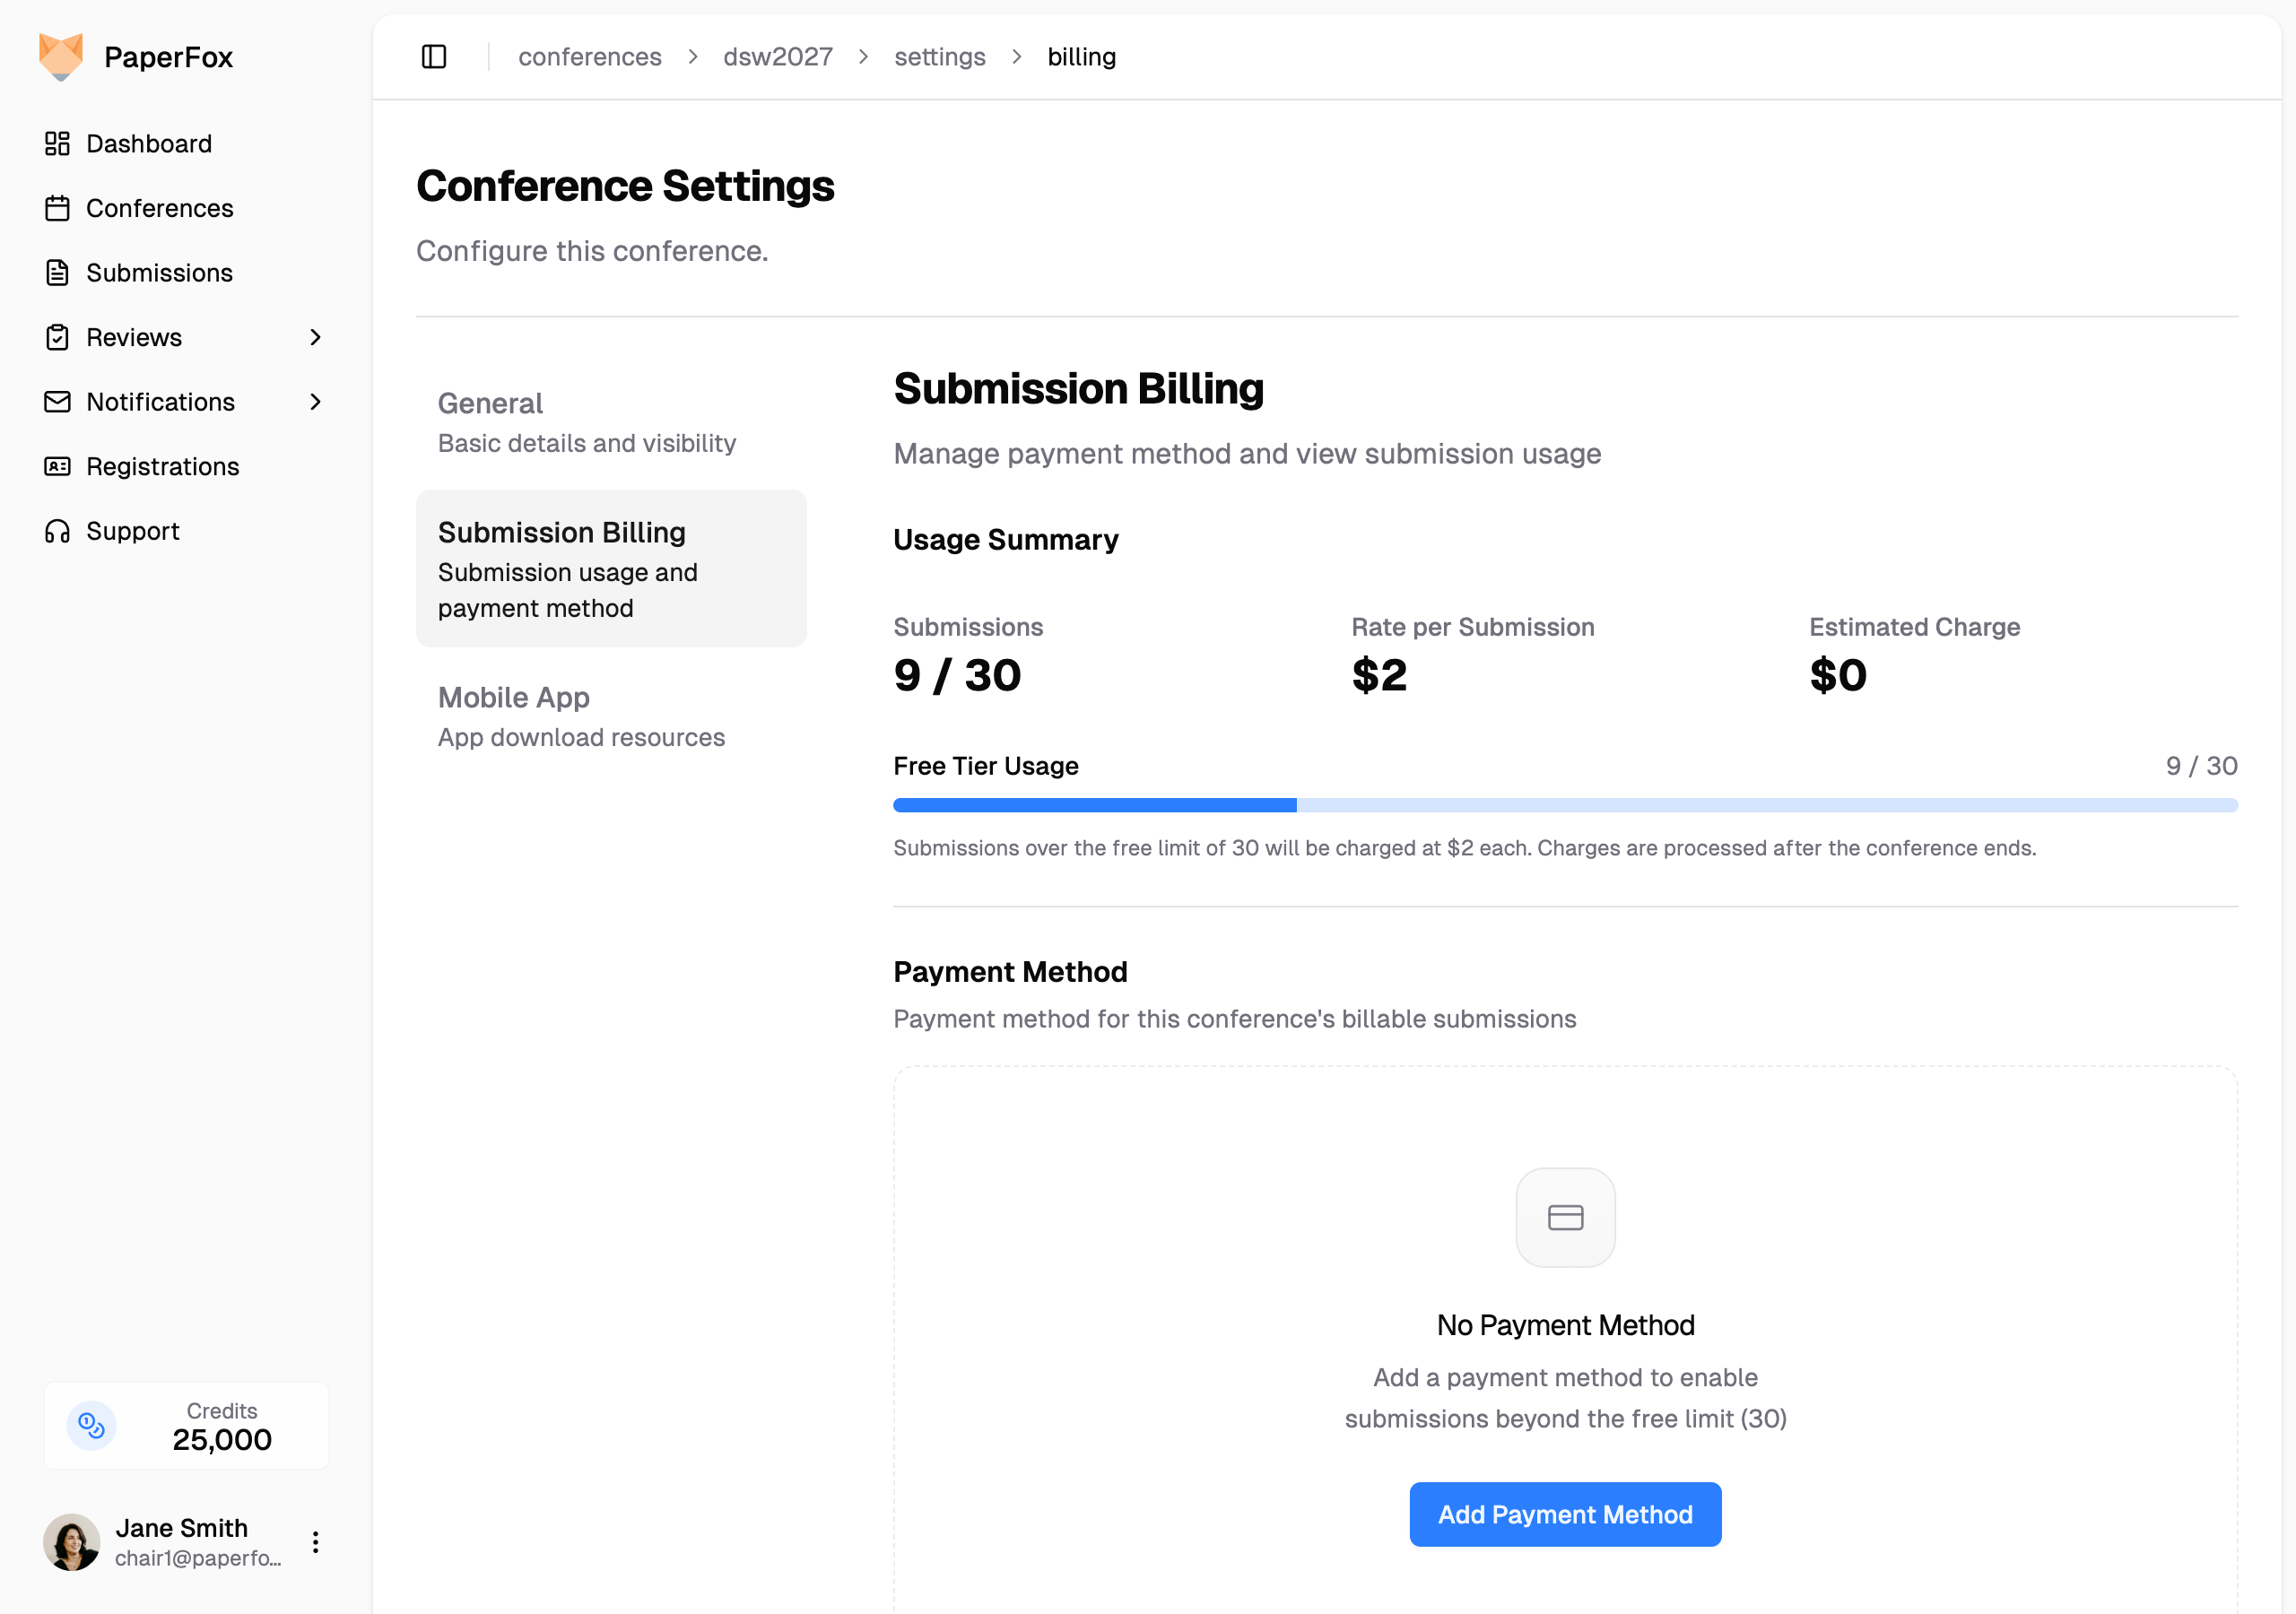Click the credit card placeholder icon
This screenshot has height=1614, width=2296.
pos(1565,1217)
